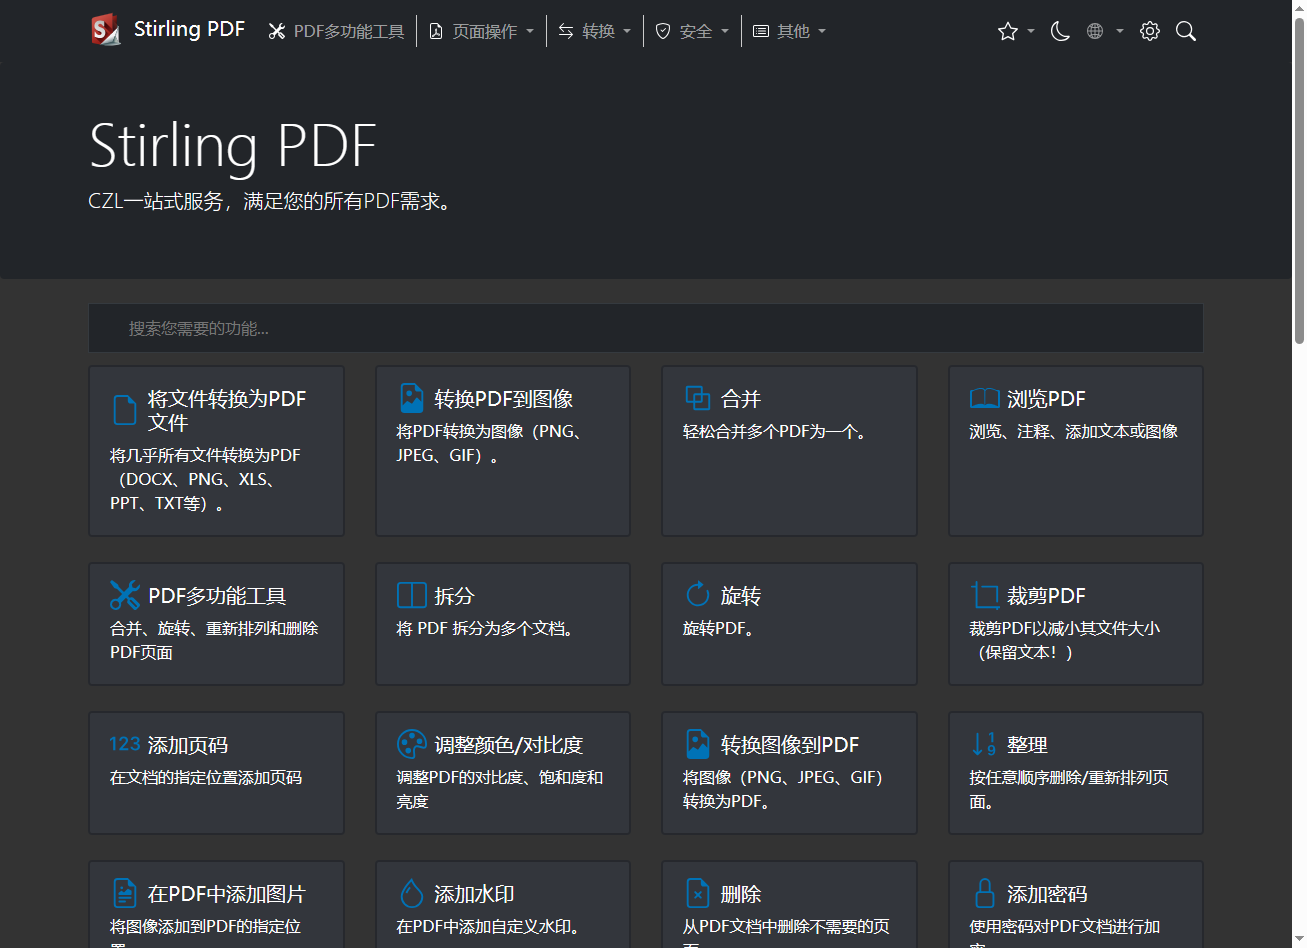1307x948 pixels.
Task: Click the 在PDF中添加自定义水印 description
Action: [x=488, y=926]
